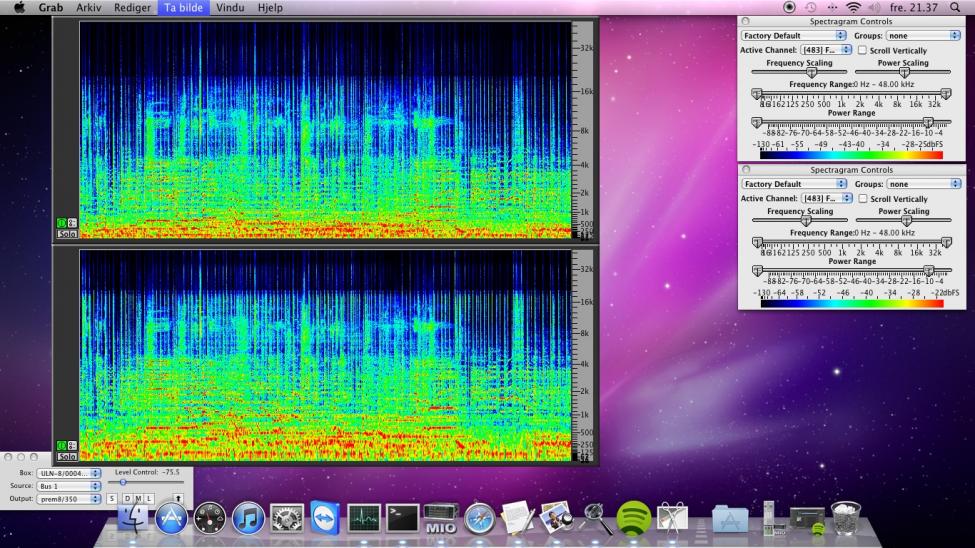The width and height of the screenshot is (975, 548).
Task: Open Terminal from the dock
Action: click(402, 517)
